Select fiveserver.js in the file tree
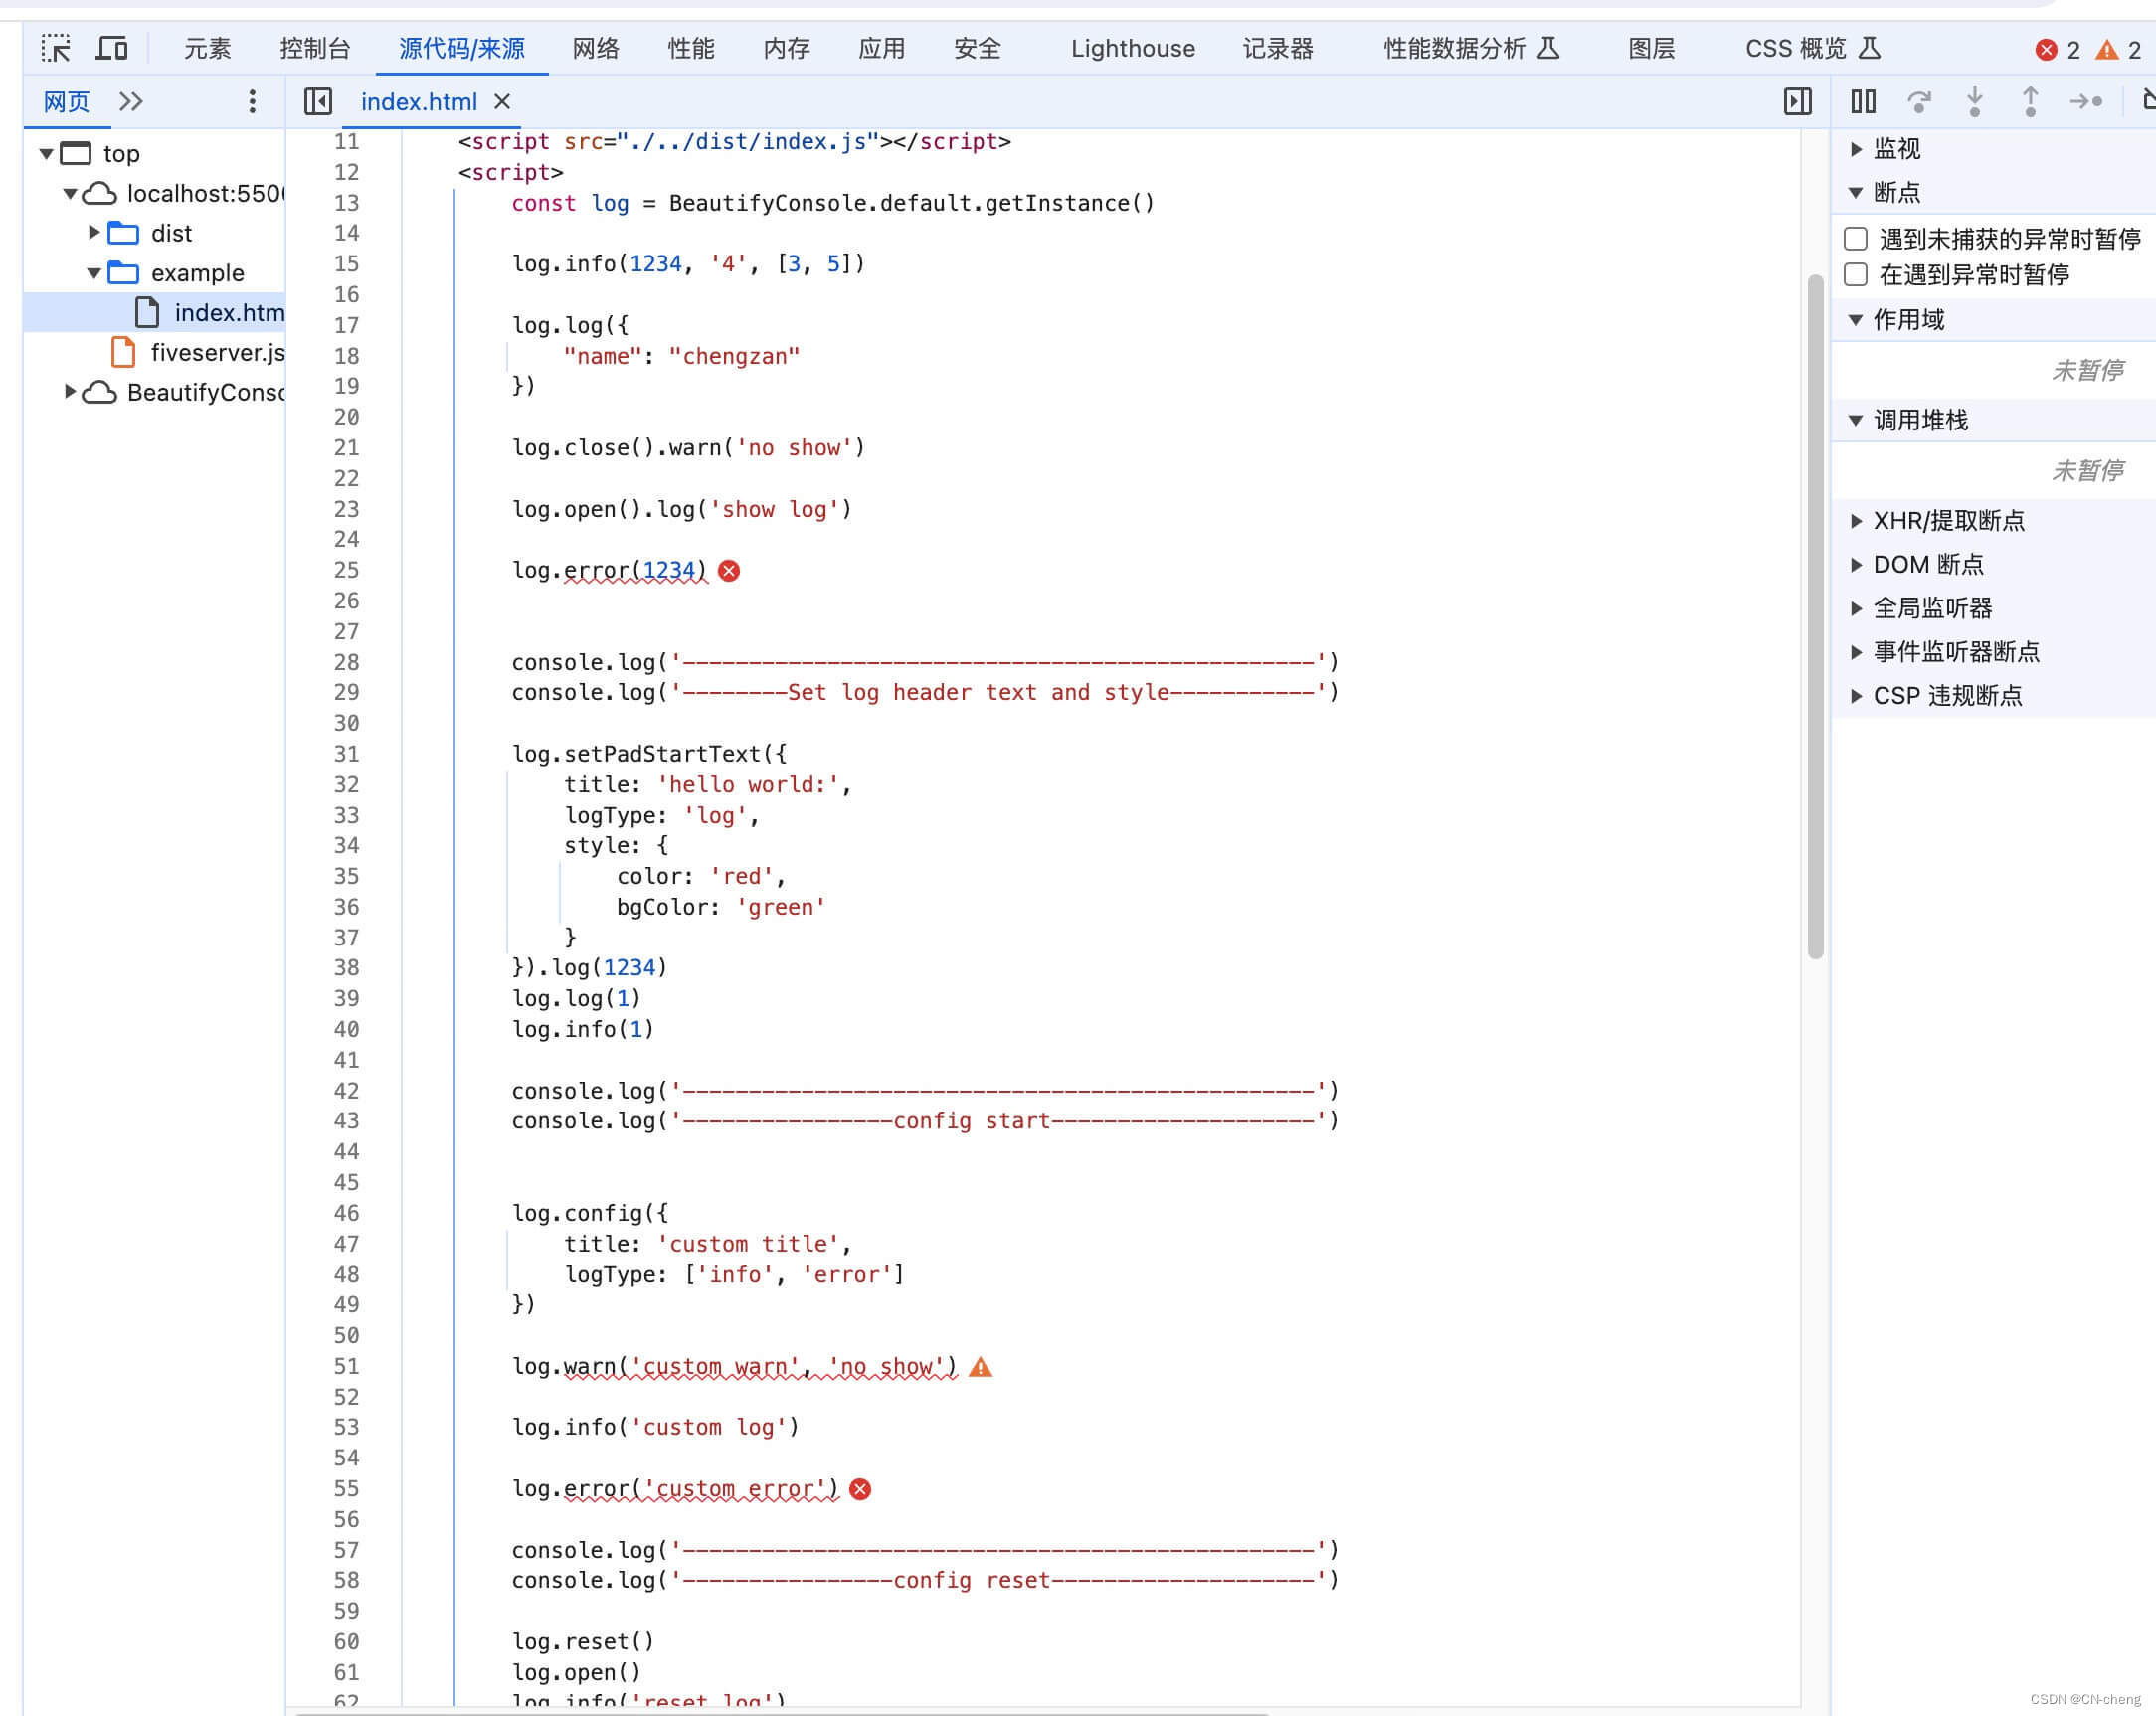The width and height of the screenshot is (2156, 1716). (217, 352)
